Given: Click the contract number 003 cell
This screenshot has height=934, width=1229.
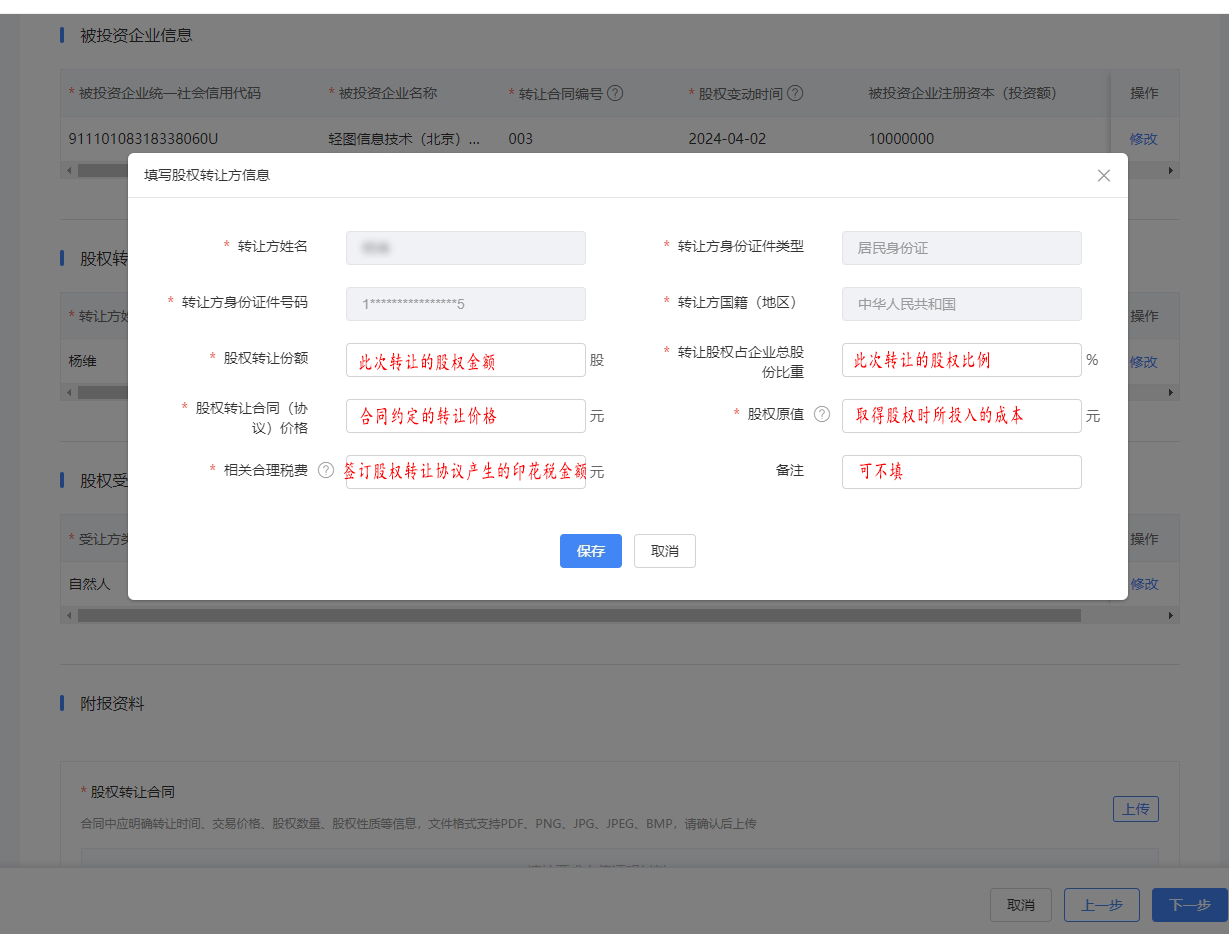Looking at the screenshot, I should [521, 139].
